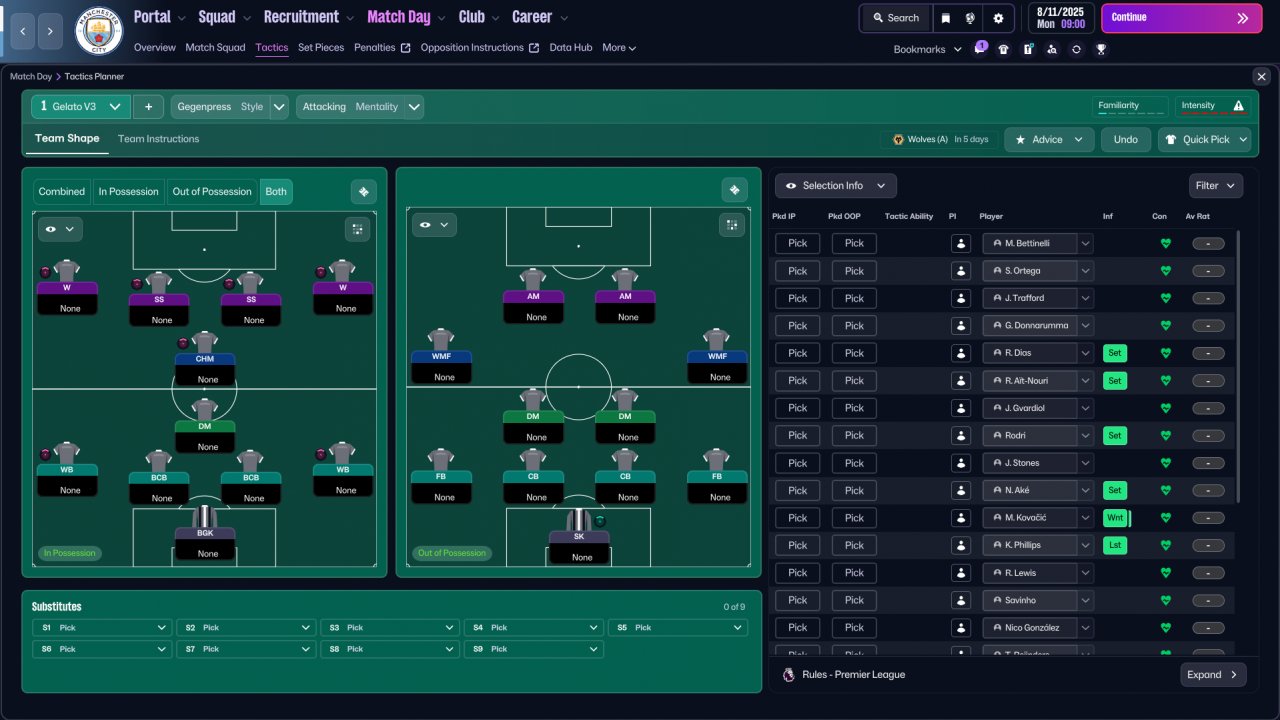Viewport: 1280px width, 720px height.
Task: Click the Intensity warning triangle icon
Action: coord(1239,106)
